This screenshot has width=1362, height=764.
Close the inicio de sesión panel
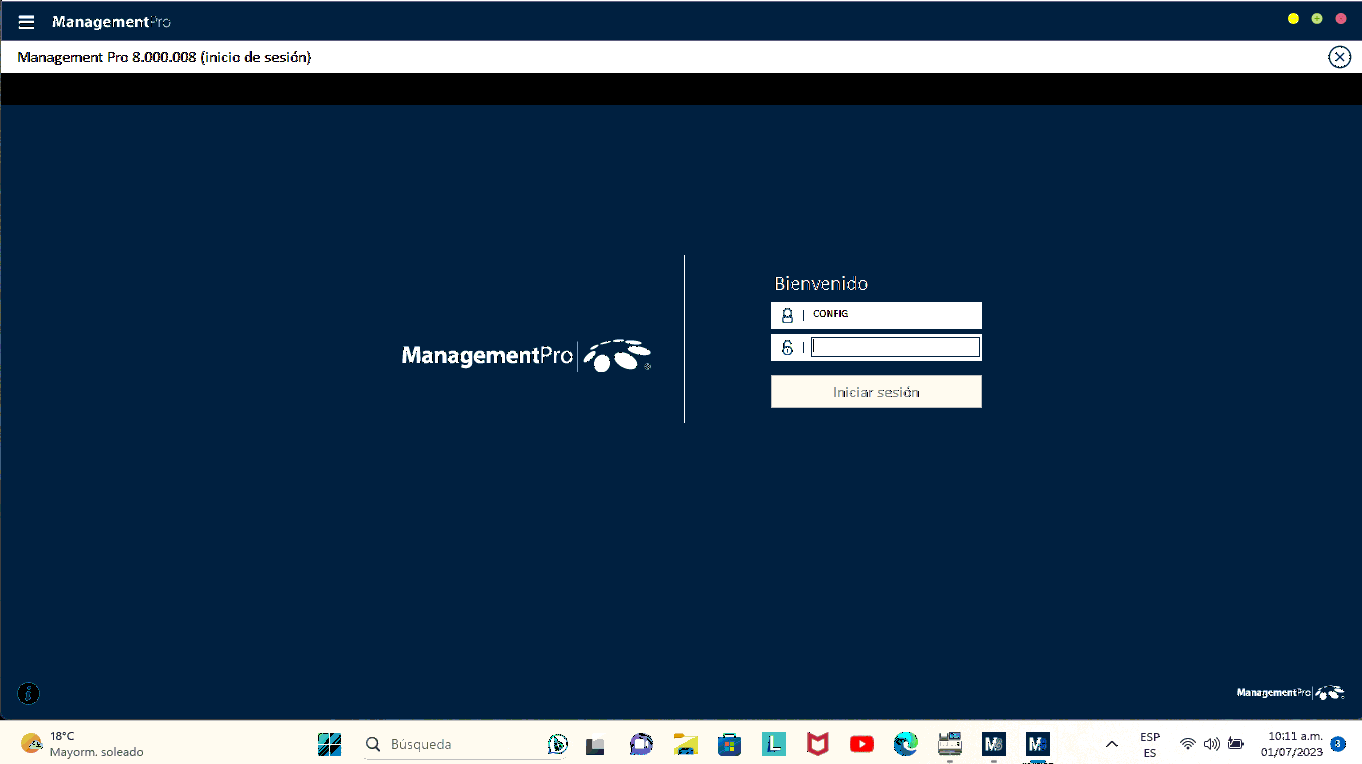(x=1339, y=57)
